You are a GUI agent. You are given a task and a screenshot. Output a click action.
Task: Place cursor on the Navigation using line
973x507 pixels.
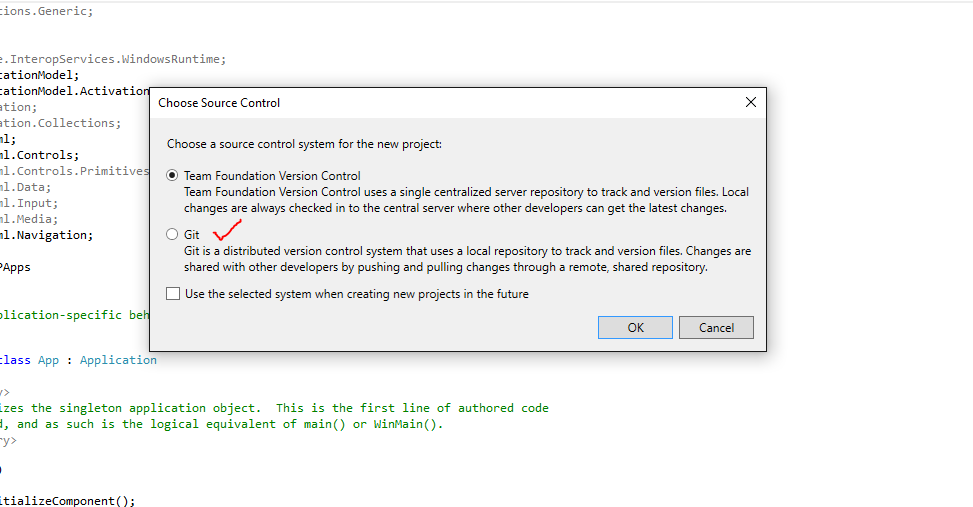point(60,235)
